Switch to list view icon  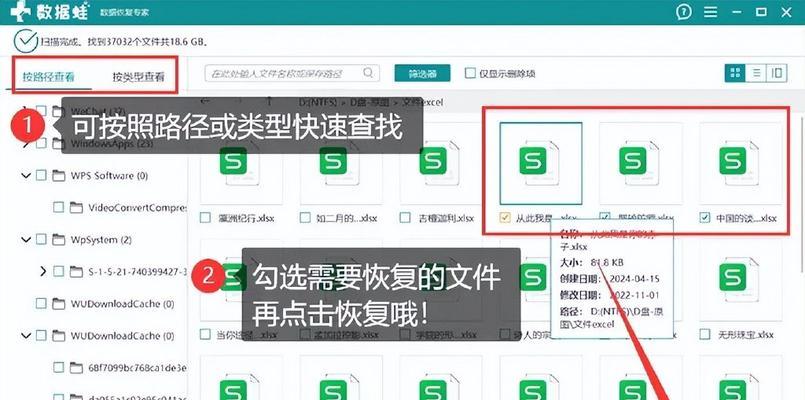tap(756, 73)
